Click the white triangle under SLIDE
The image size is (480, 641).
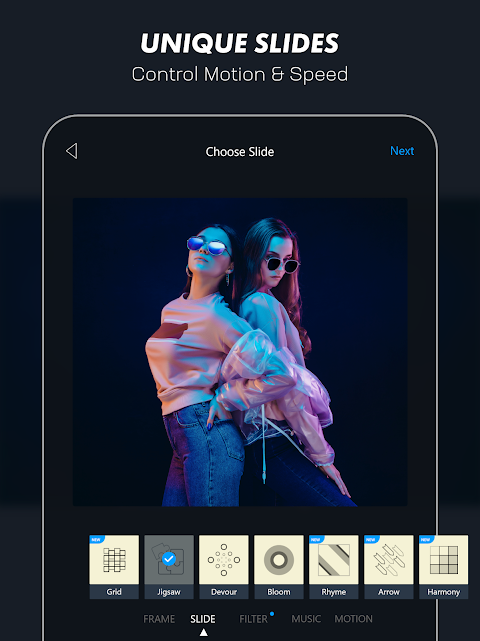tap(203, 633)
